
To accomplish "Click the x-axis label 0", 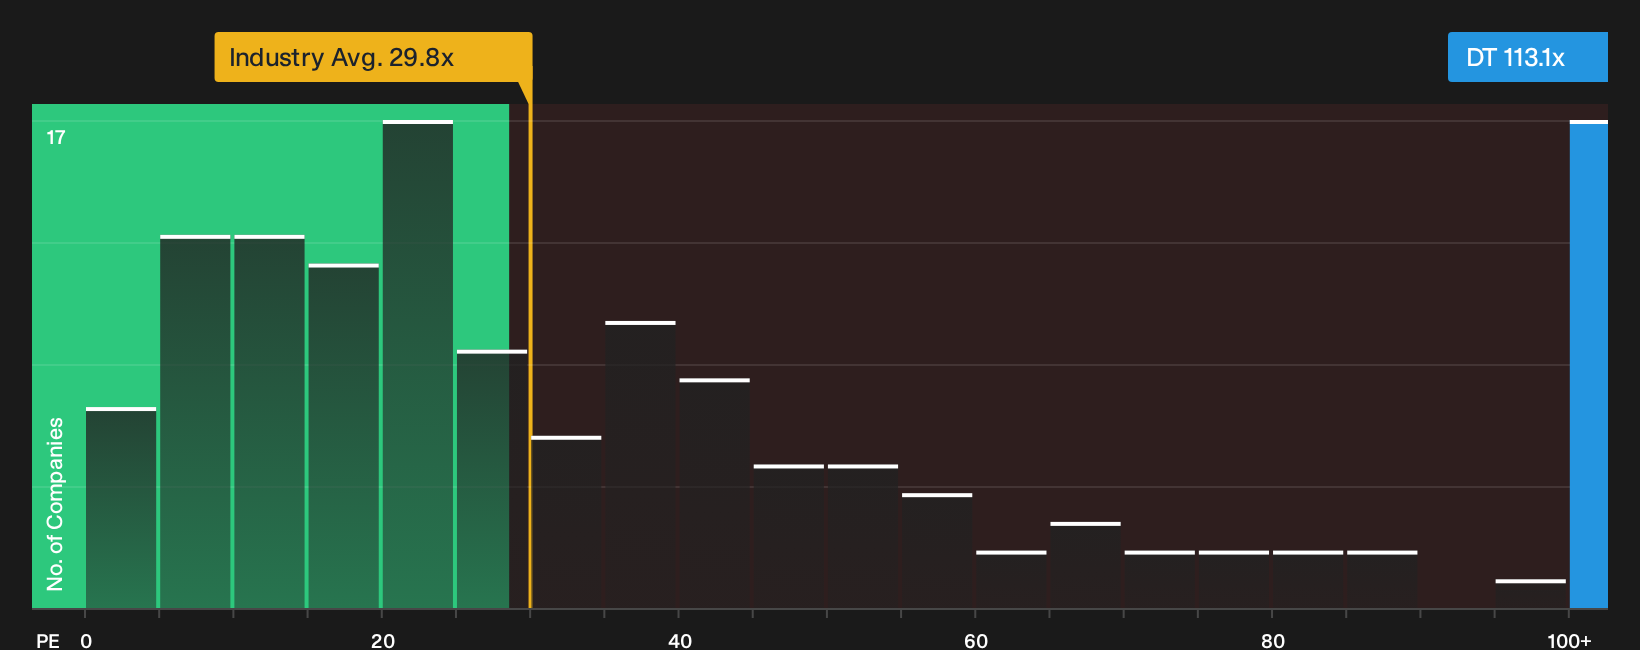I will pyautogui.click(x=86, y=641).
